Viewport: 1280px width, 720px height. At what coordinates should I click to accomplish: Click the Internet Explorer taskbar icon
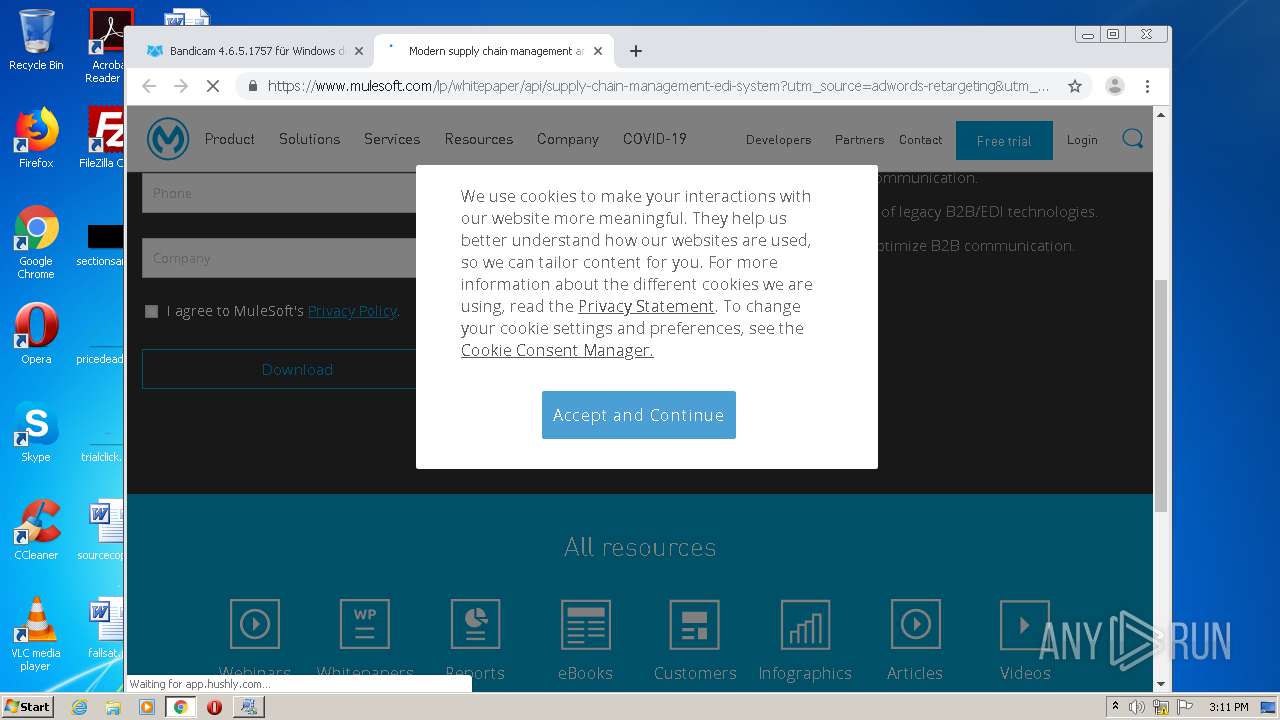click(x=79, y=707)
